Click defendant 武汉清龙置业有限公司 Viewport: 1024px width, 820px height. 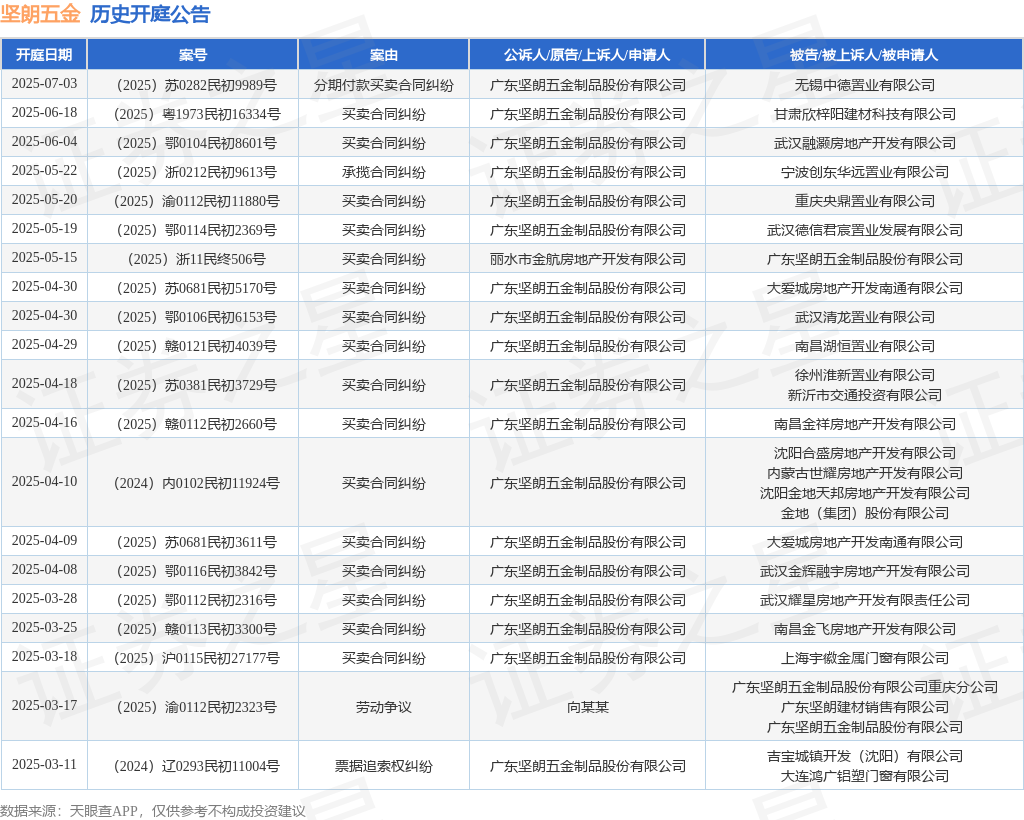tap(865, 317)
